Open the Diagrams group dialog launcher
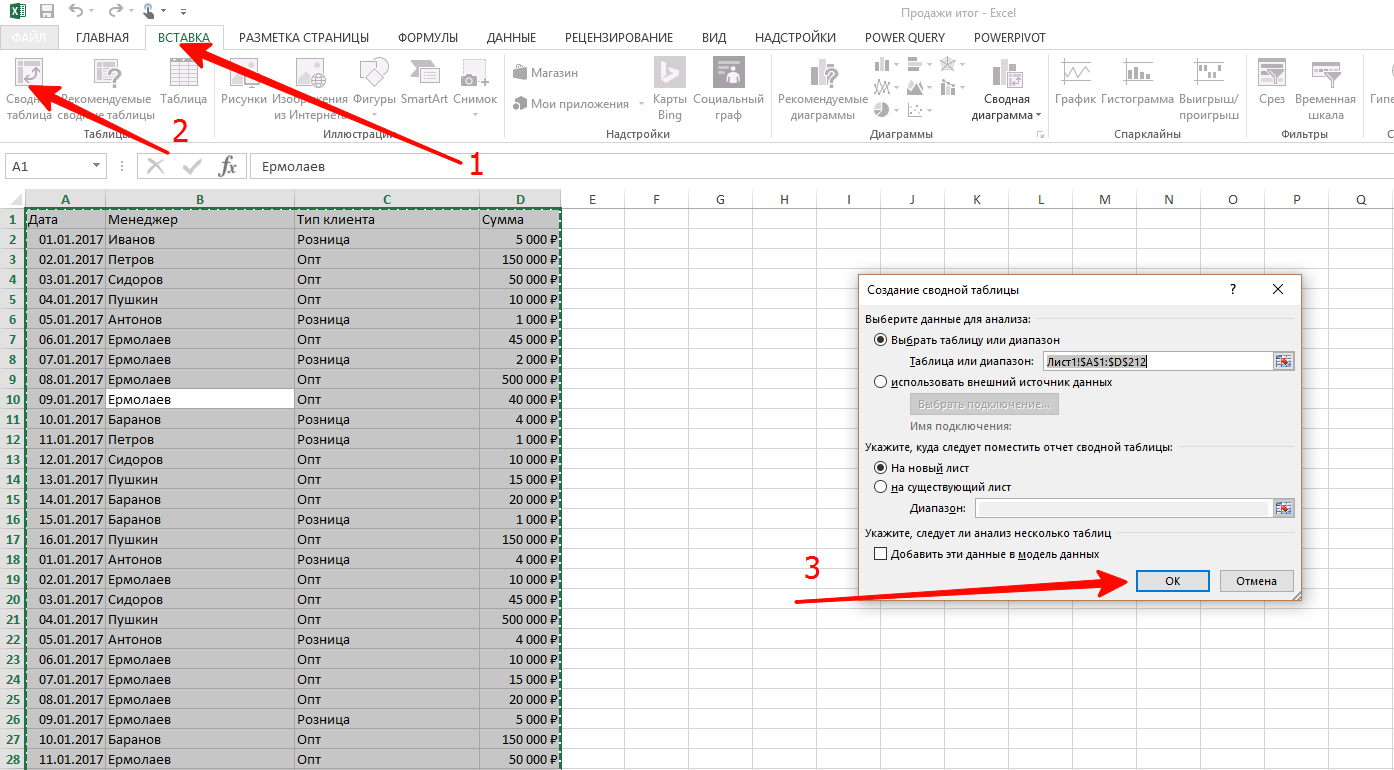 1039,135
